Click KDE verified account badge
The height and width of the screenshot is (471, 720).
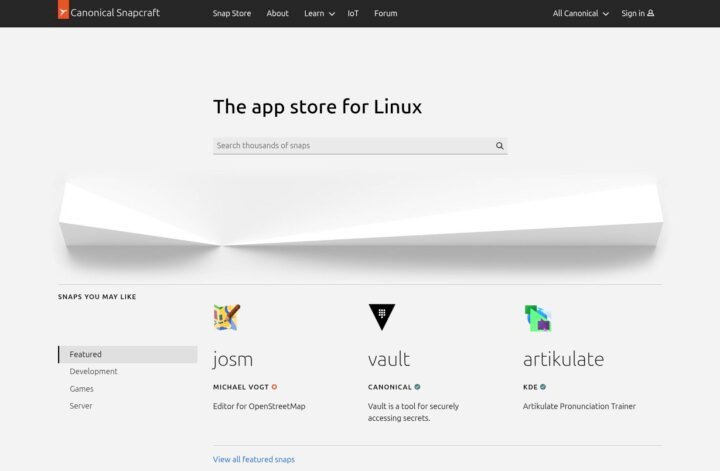(x=543, y=387)
